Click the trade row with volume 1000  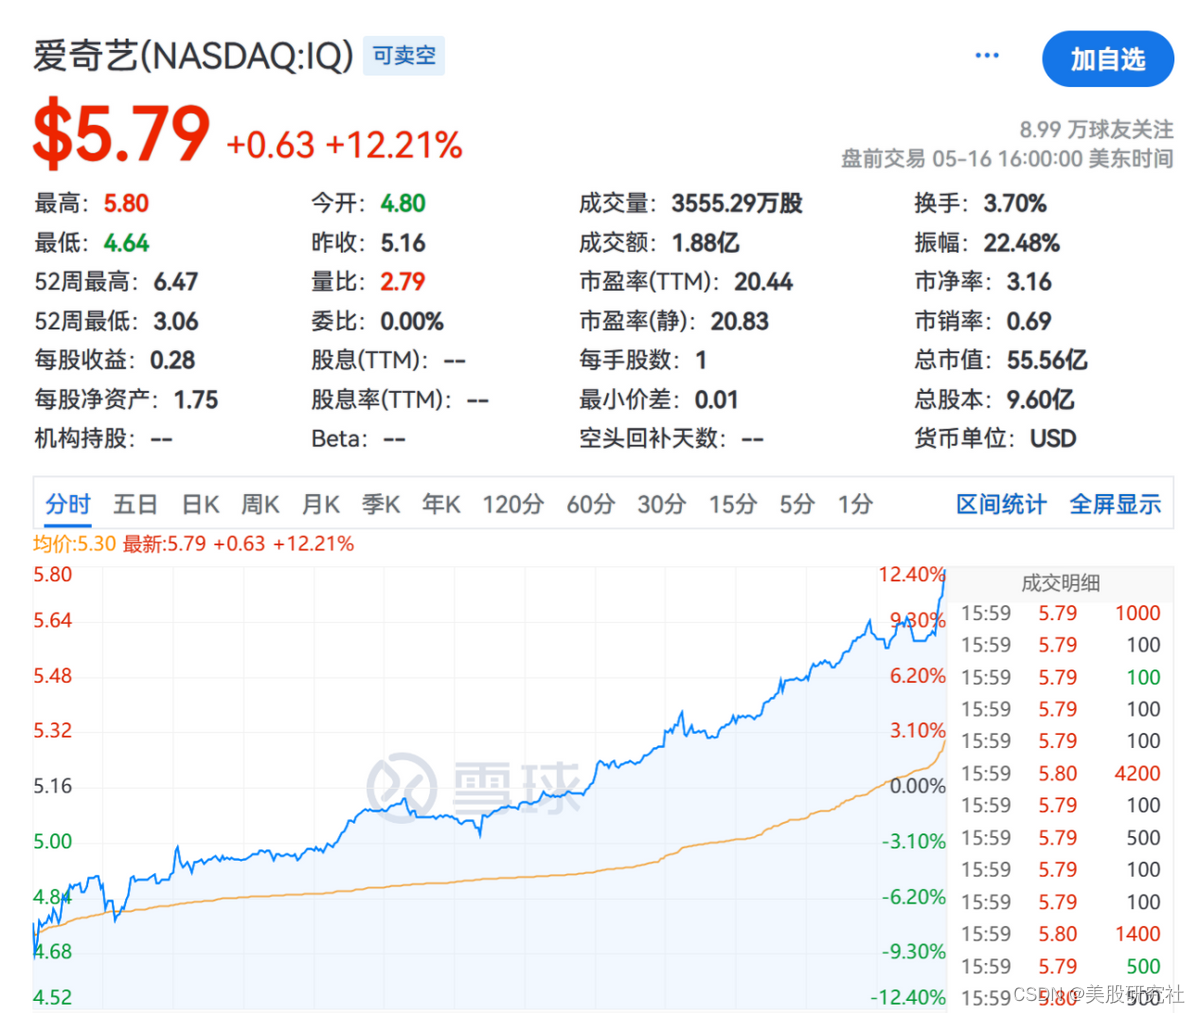click(x=1061, y=613)
